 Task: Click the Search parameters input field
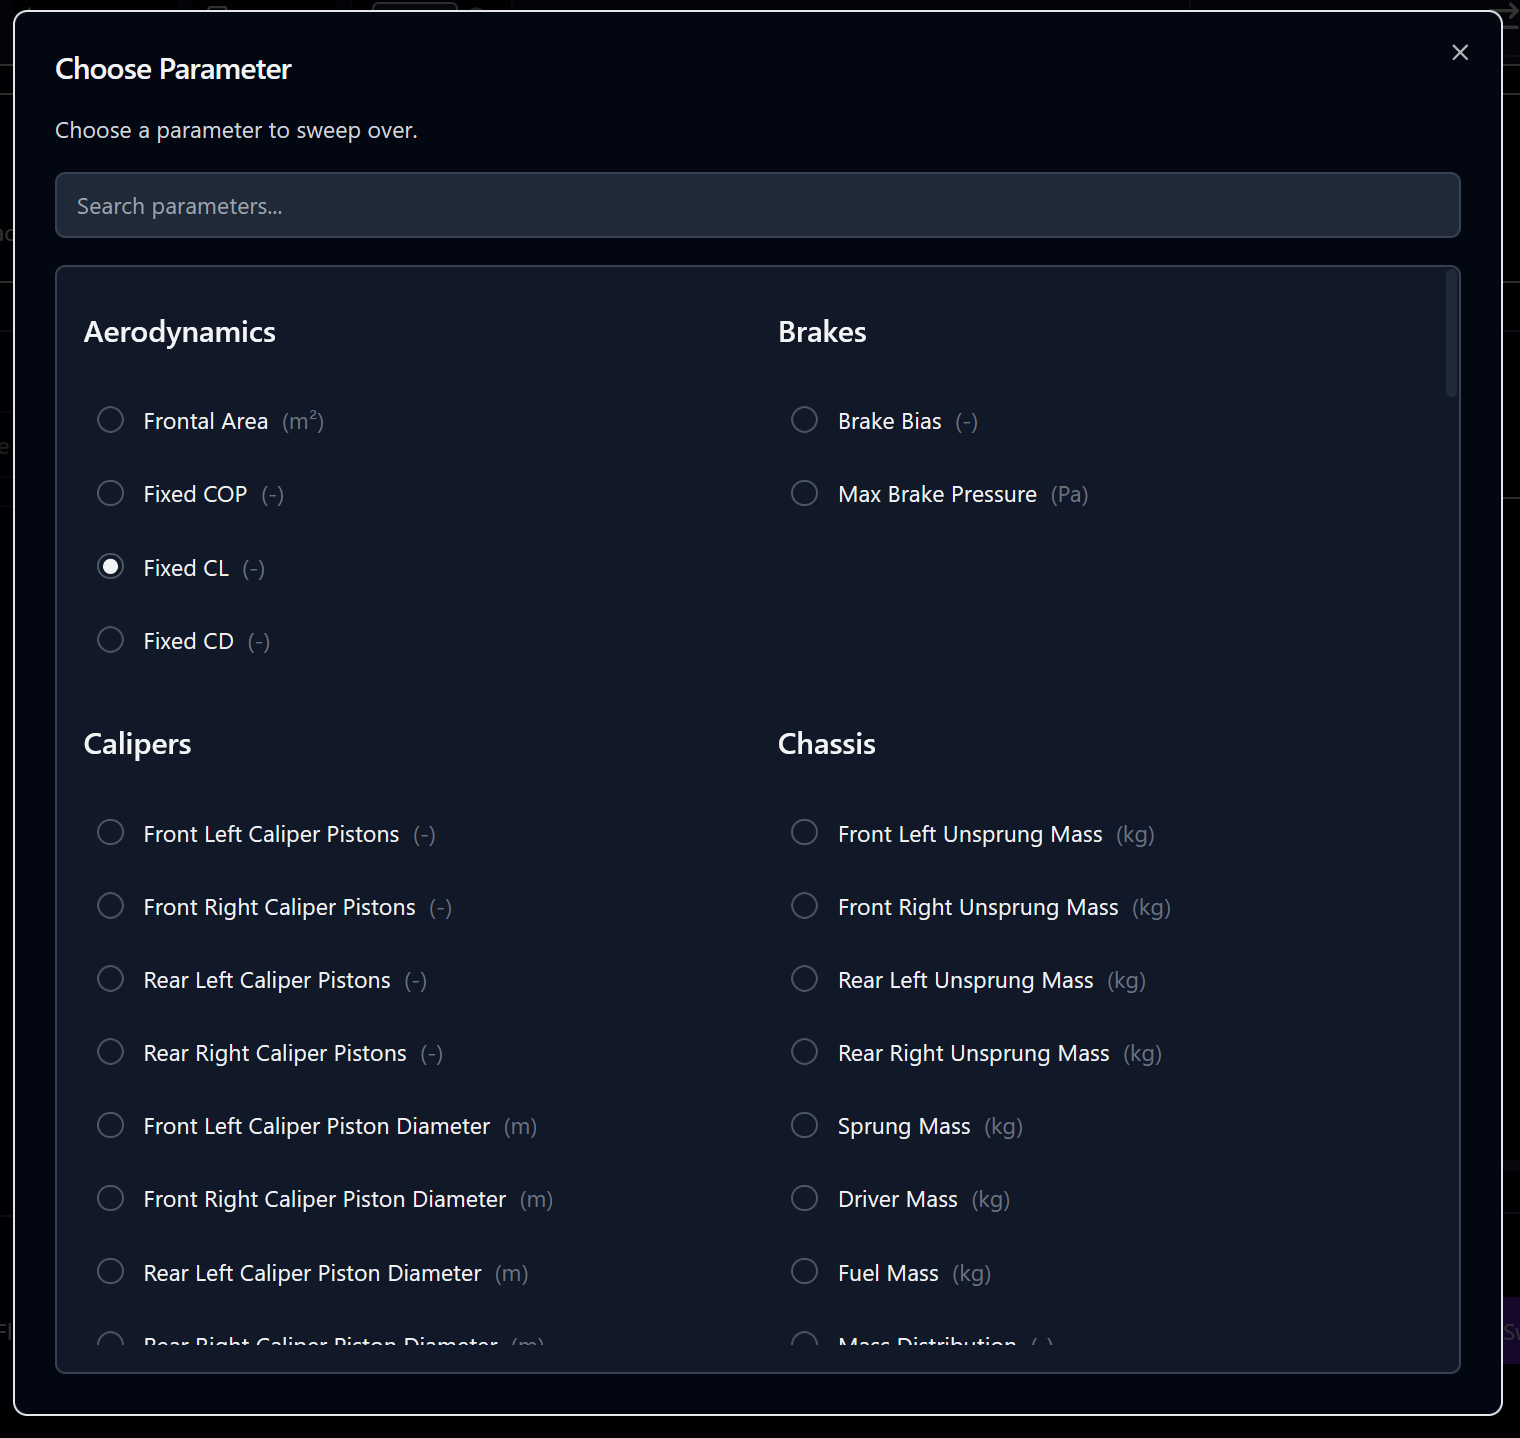click(757, 205)
